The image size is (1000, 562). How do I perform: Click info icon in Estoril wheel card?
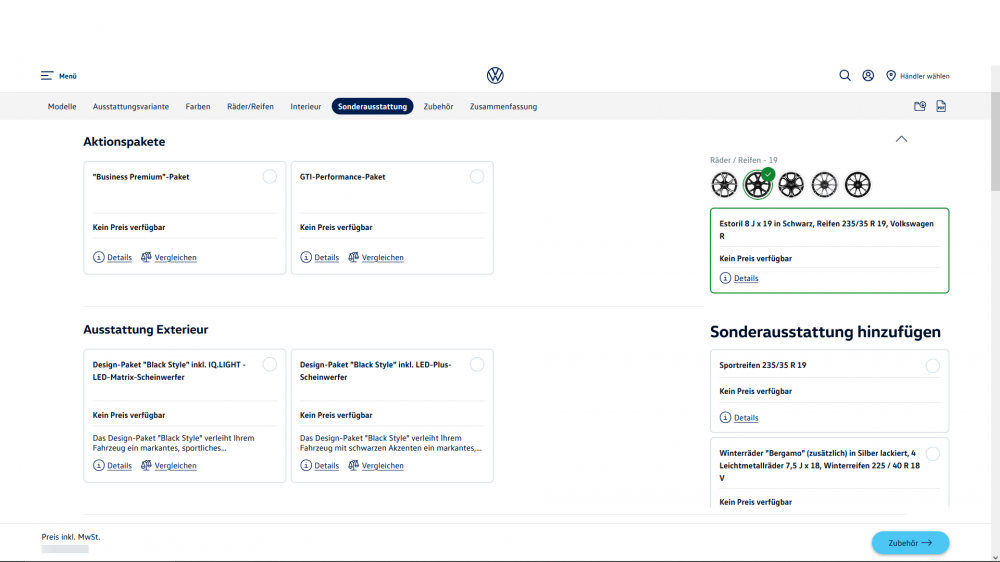(725, 277)
